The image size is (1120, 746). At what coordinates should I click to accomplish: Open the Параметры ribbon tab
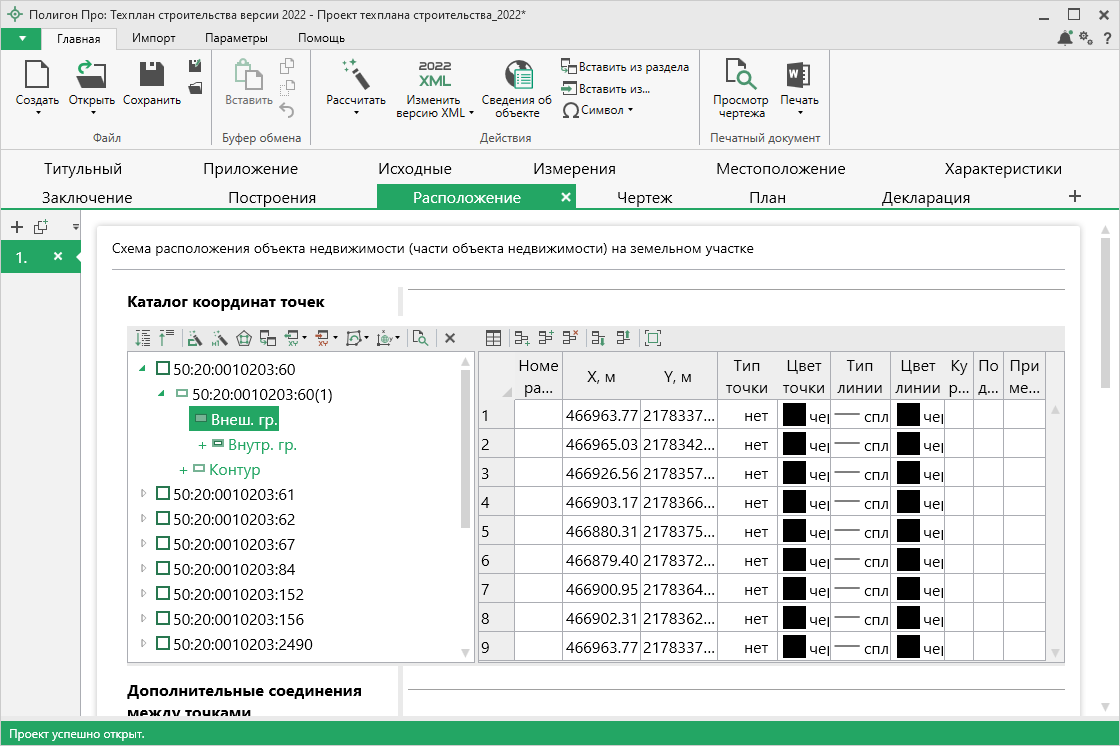236,38
